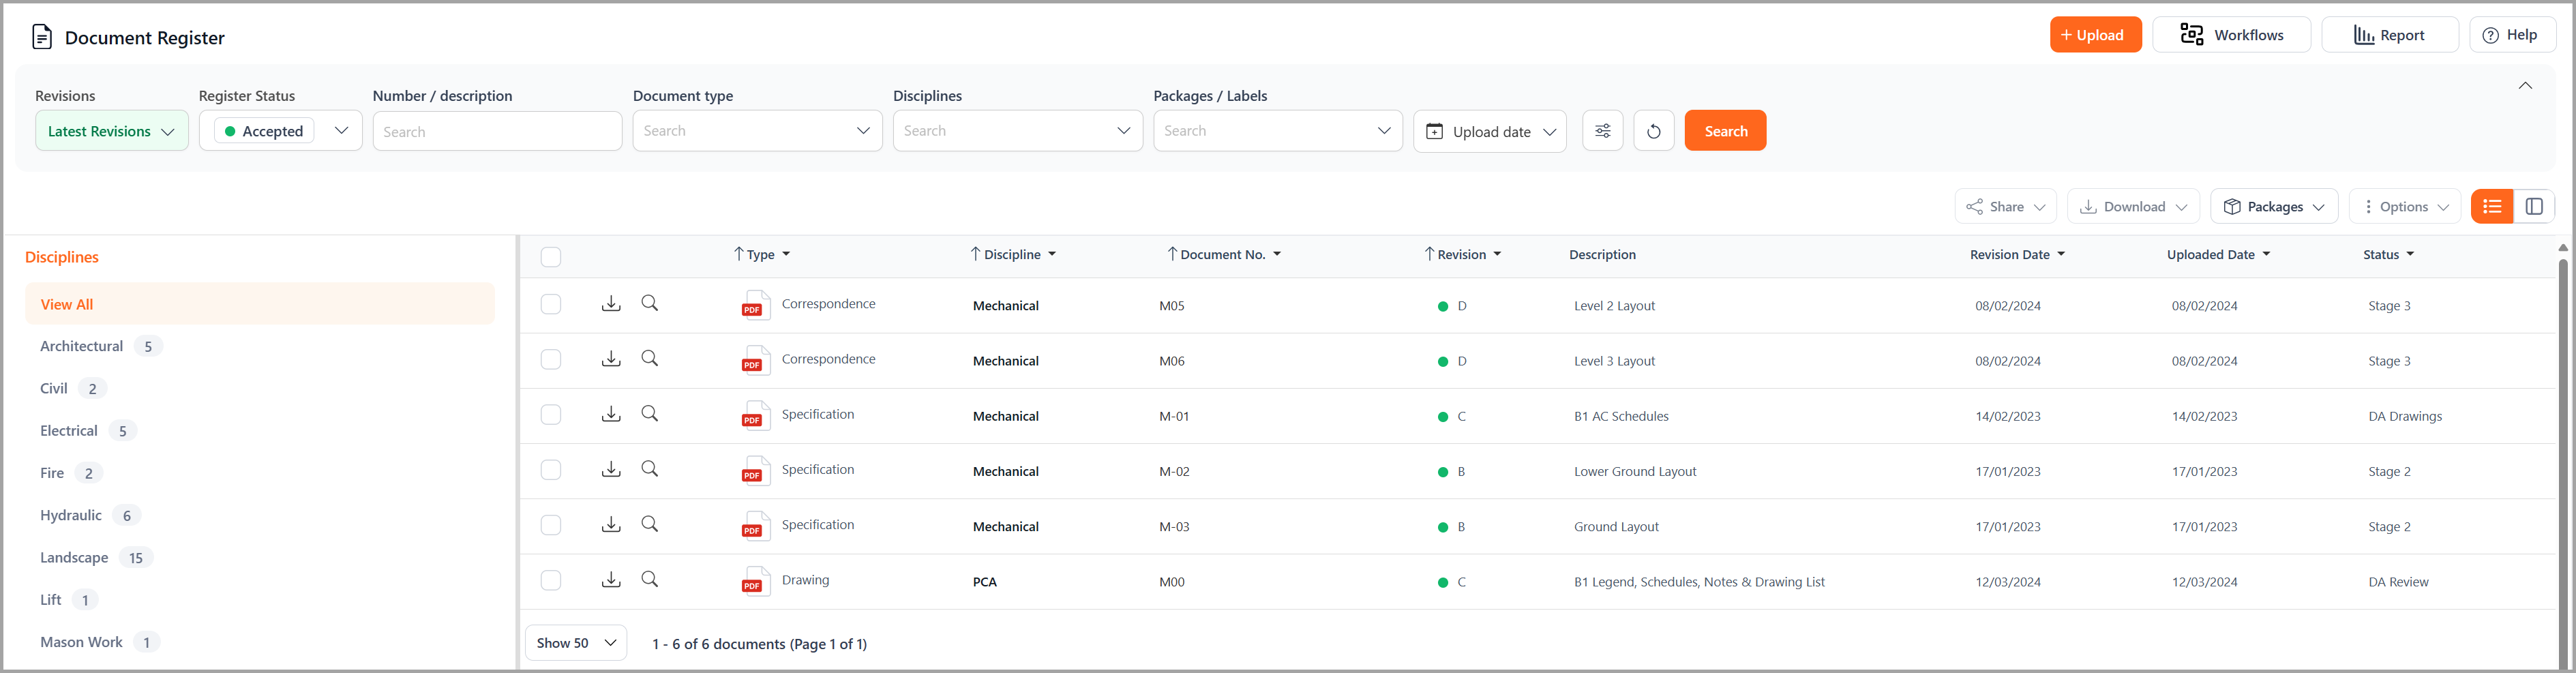Sort by Document No. column header
The height and width of the screenshot is (673, 2576).
pyautogui.click(x=1224, y=255)
